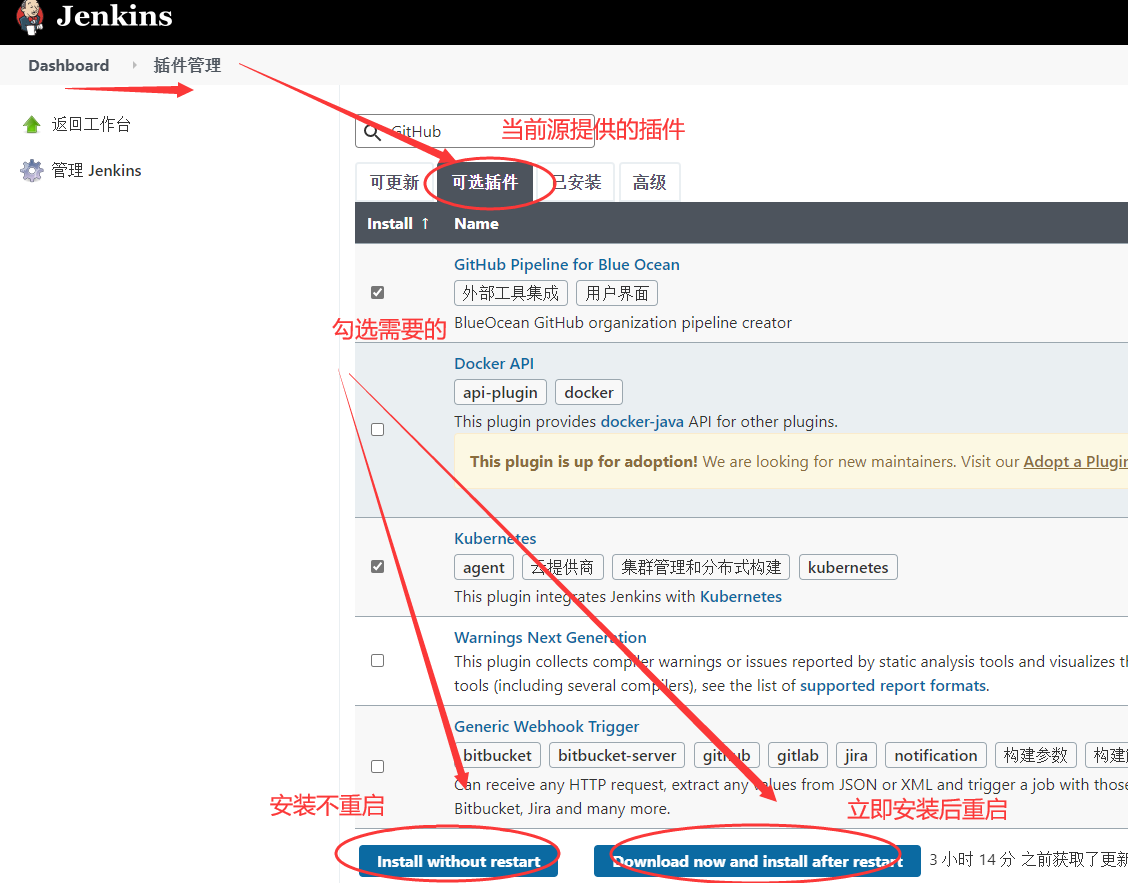This screenshot has height=883, width=1128.
Task: Click the agent tag under Kubernetes
Action: click(483, 567)
